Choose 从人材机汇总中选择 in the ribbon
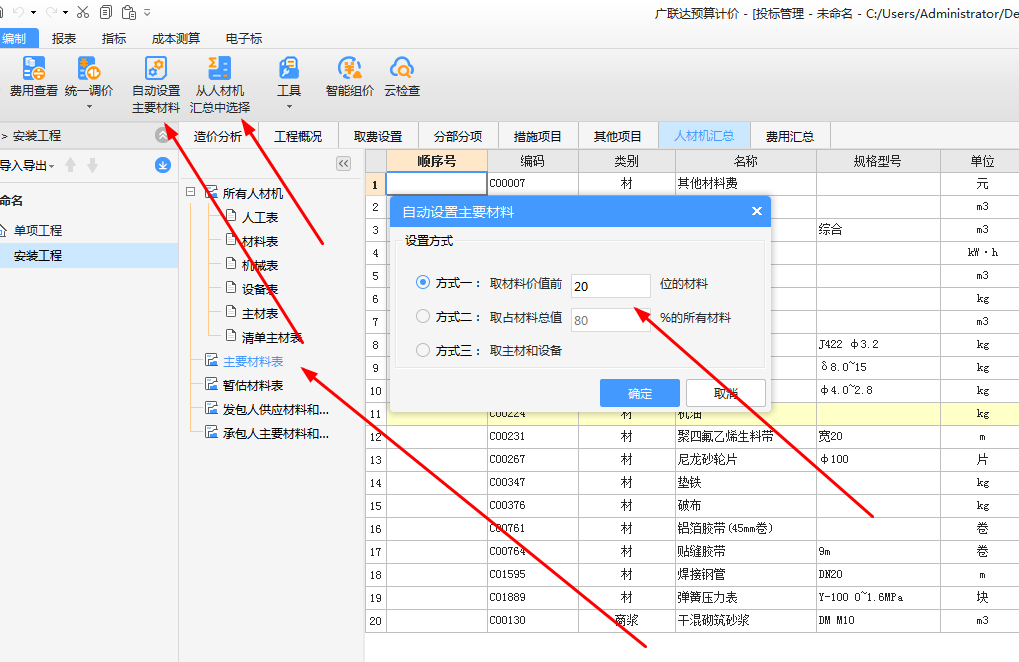Screen dimensions: 1019x662 pyautogui.click(x=220, y=85)
